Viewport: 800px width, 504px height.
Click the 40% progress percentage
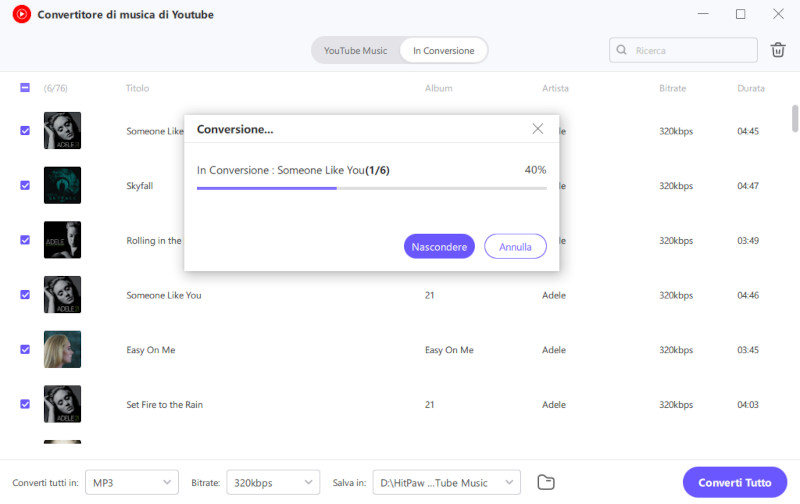[x=535, y=170]
